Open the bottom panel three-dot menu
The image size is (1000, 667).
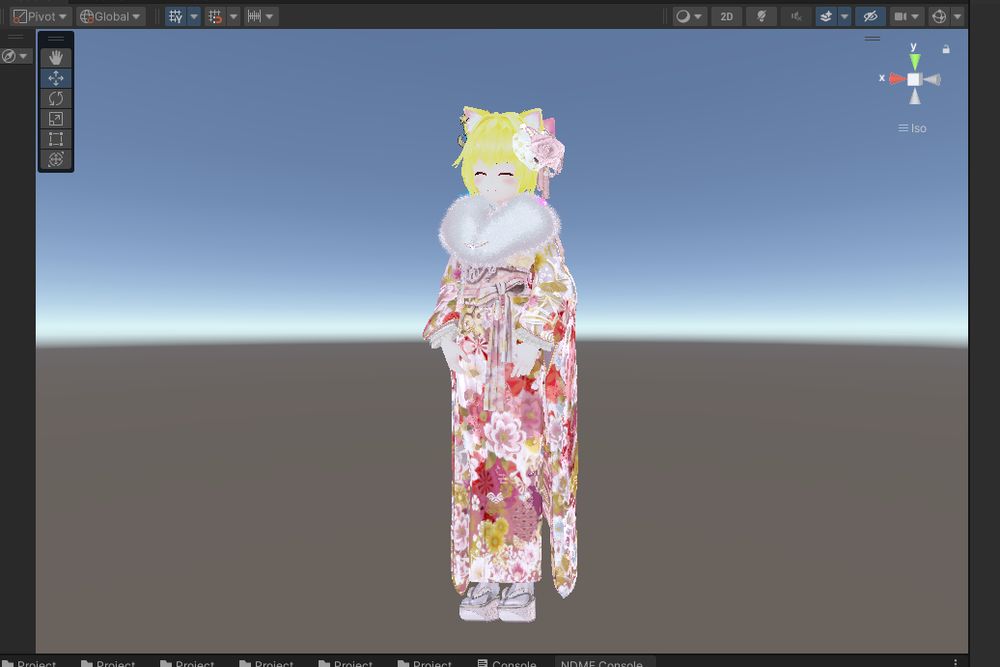[955, 663]
